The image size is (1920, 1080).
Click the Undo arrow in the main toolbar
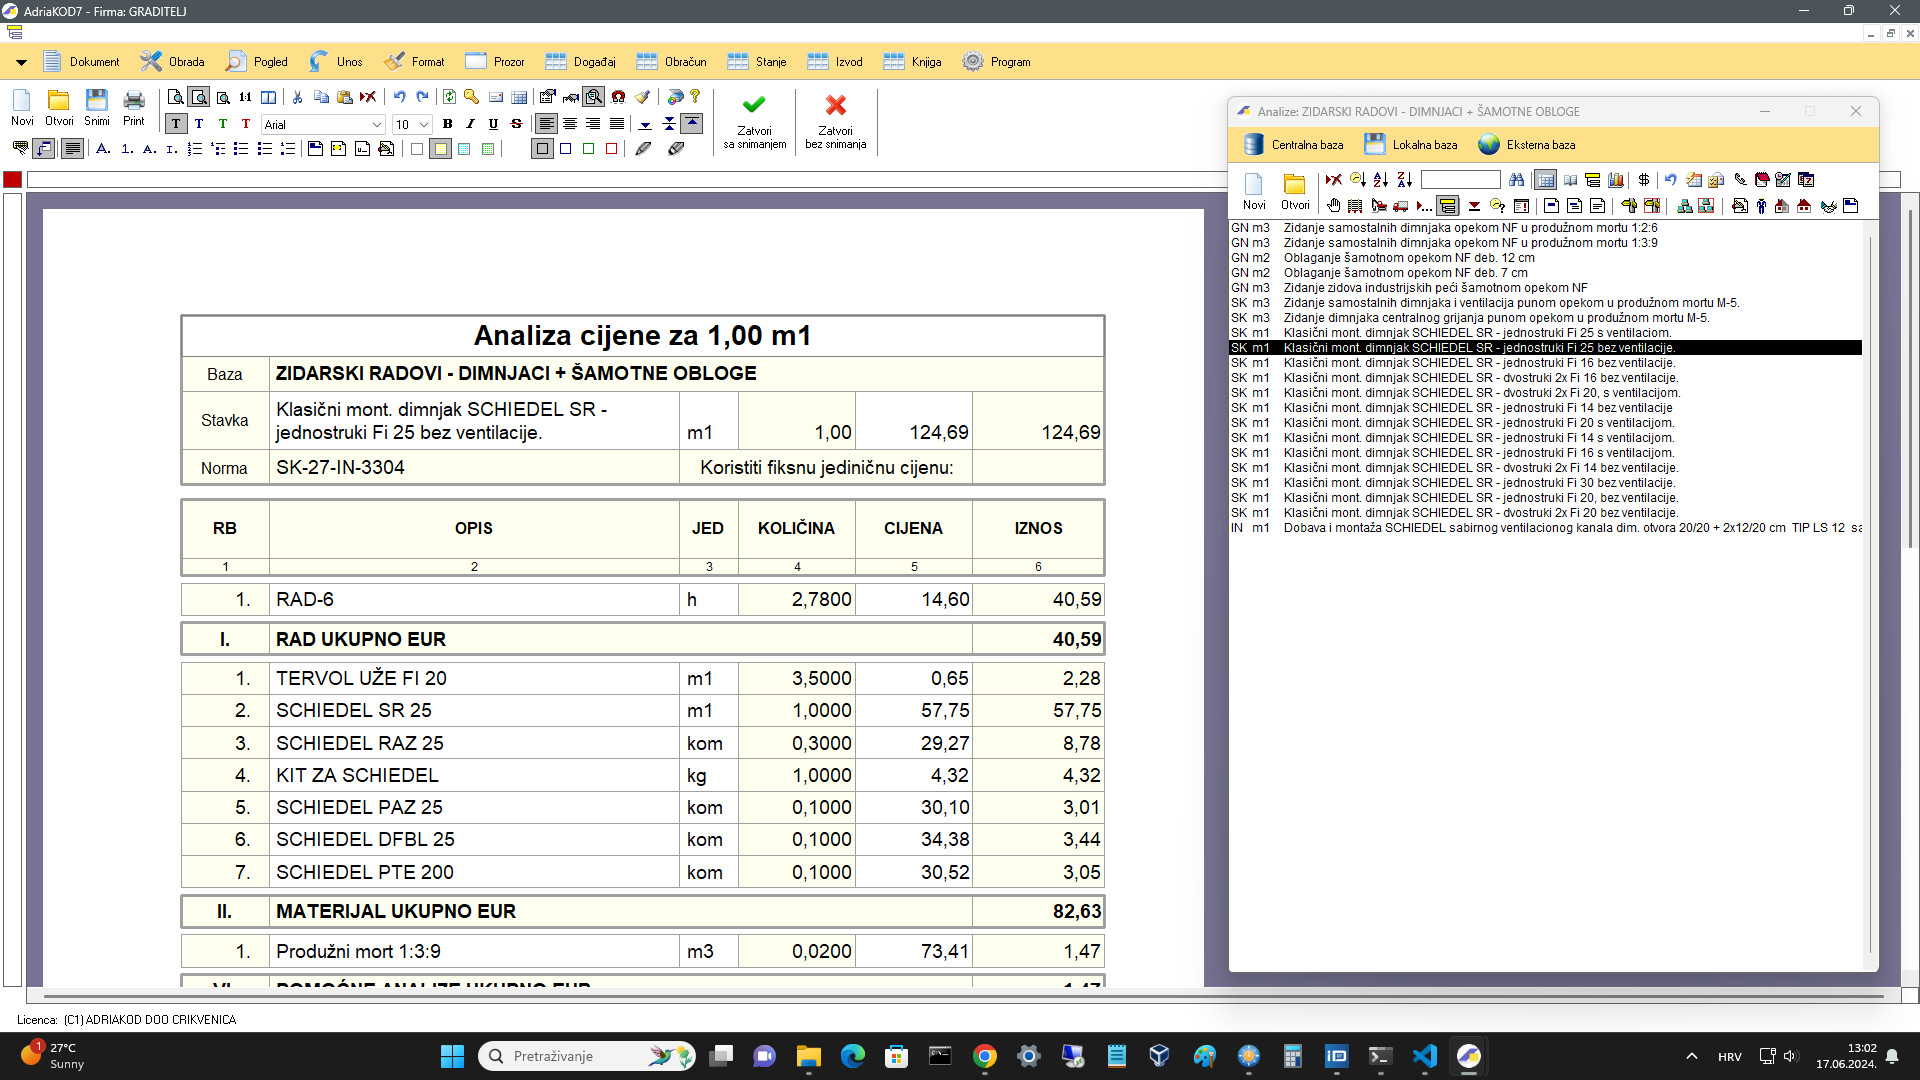click(x=399, y=97)
